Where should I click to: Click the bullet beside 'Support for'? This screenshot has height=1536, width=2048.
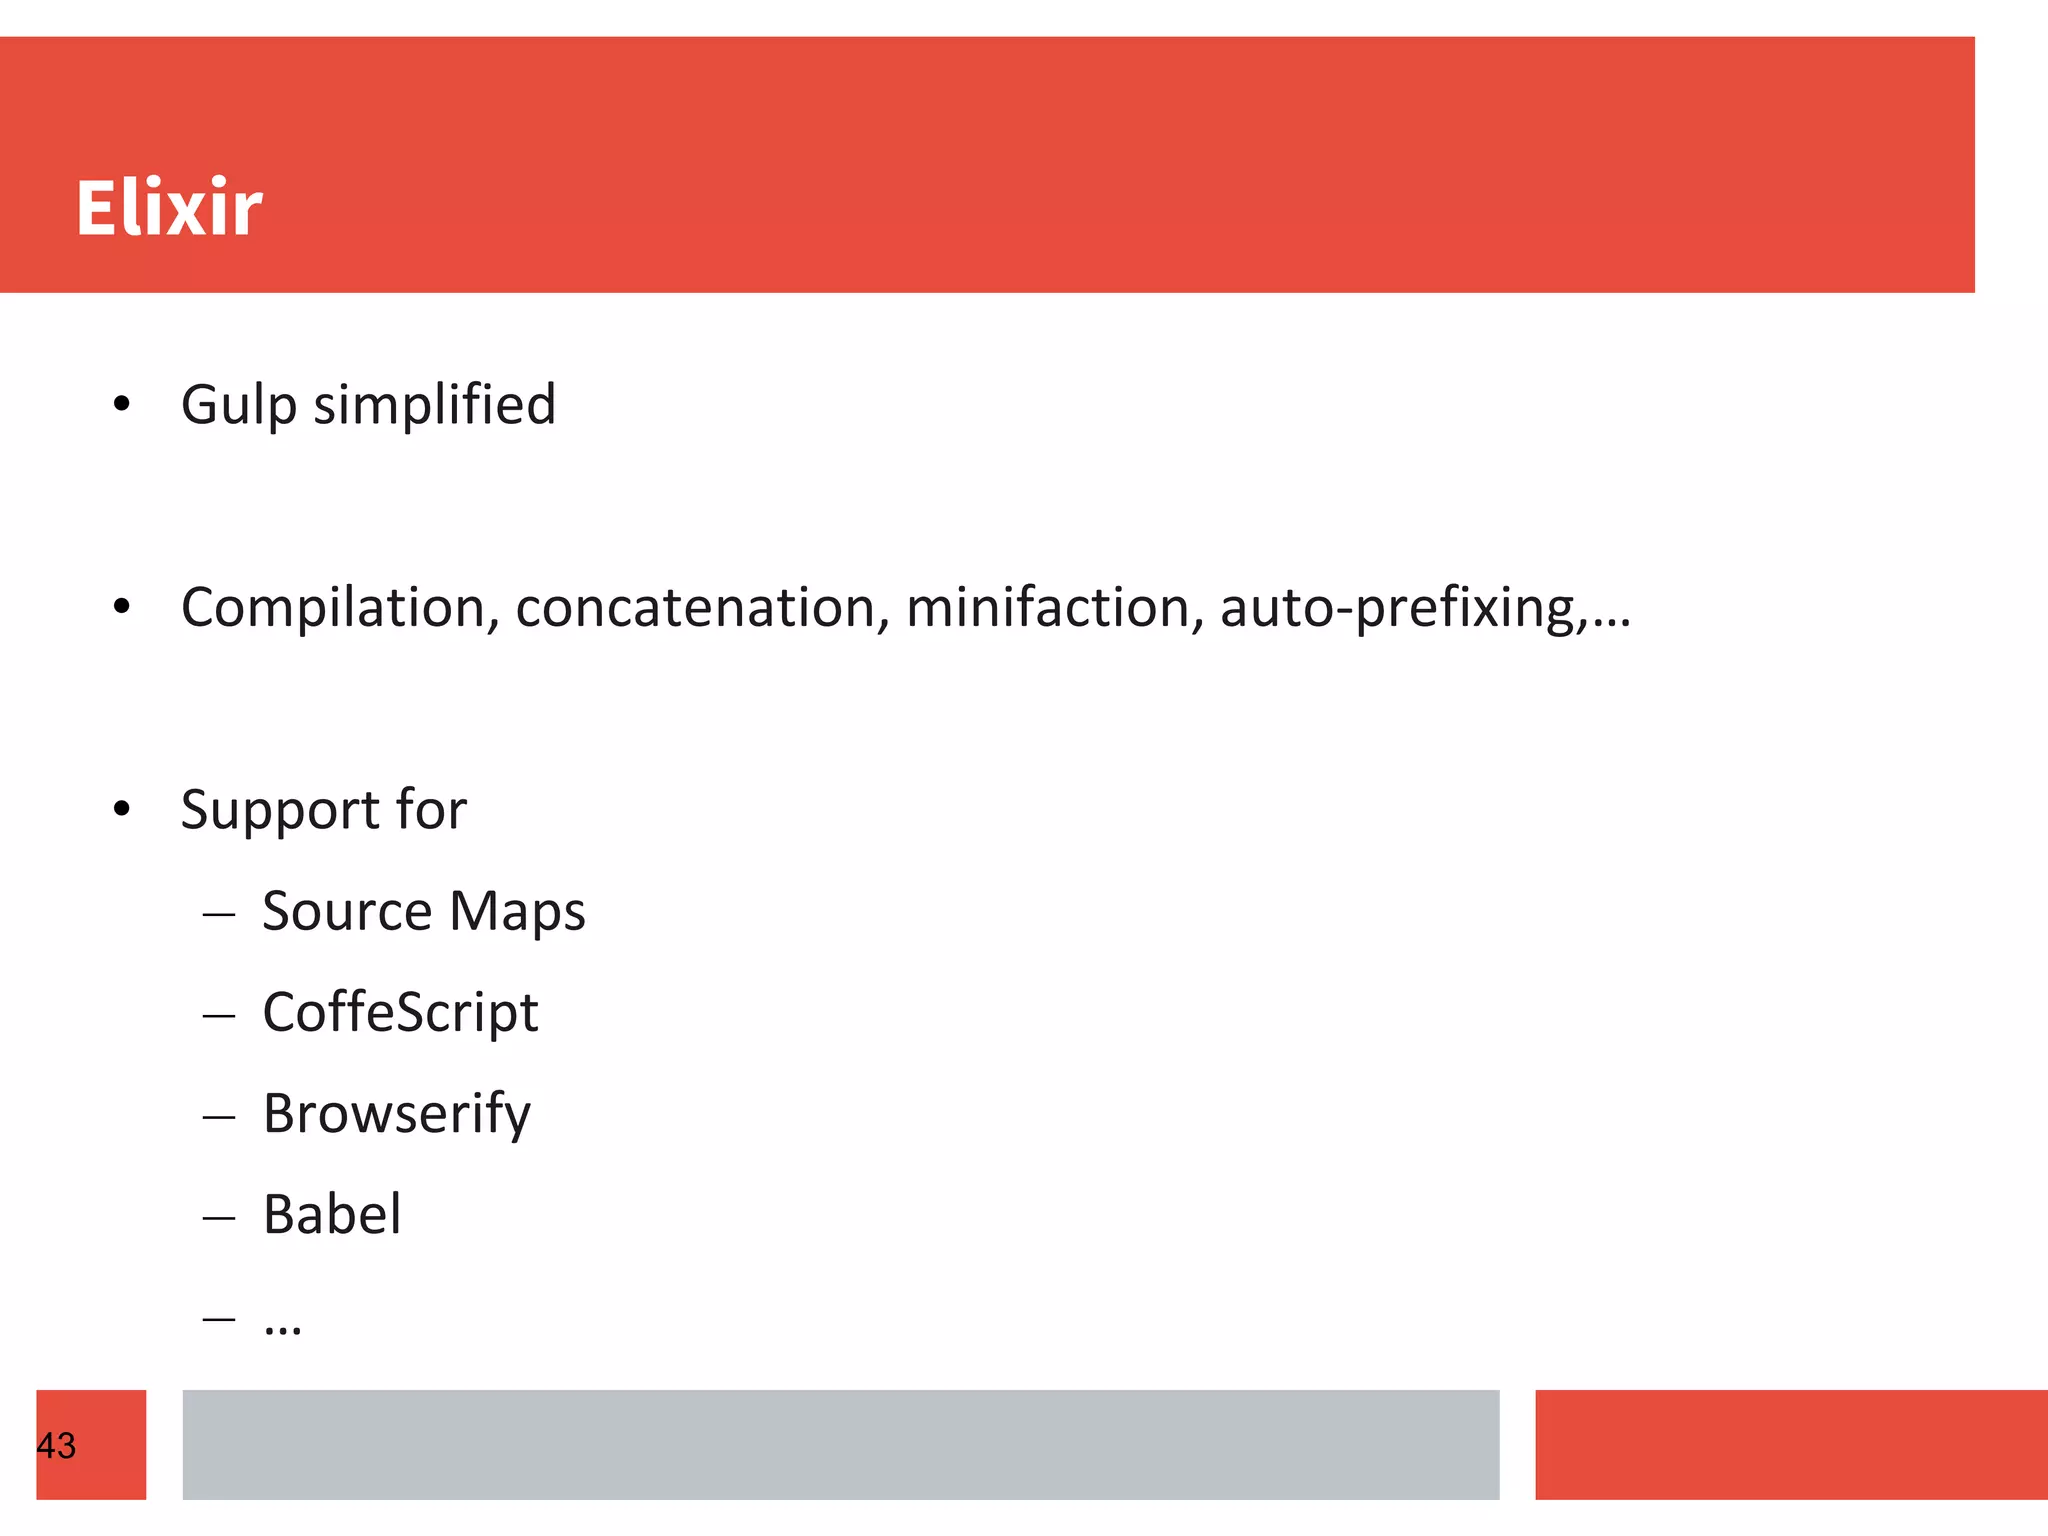pos(122,808)
